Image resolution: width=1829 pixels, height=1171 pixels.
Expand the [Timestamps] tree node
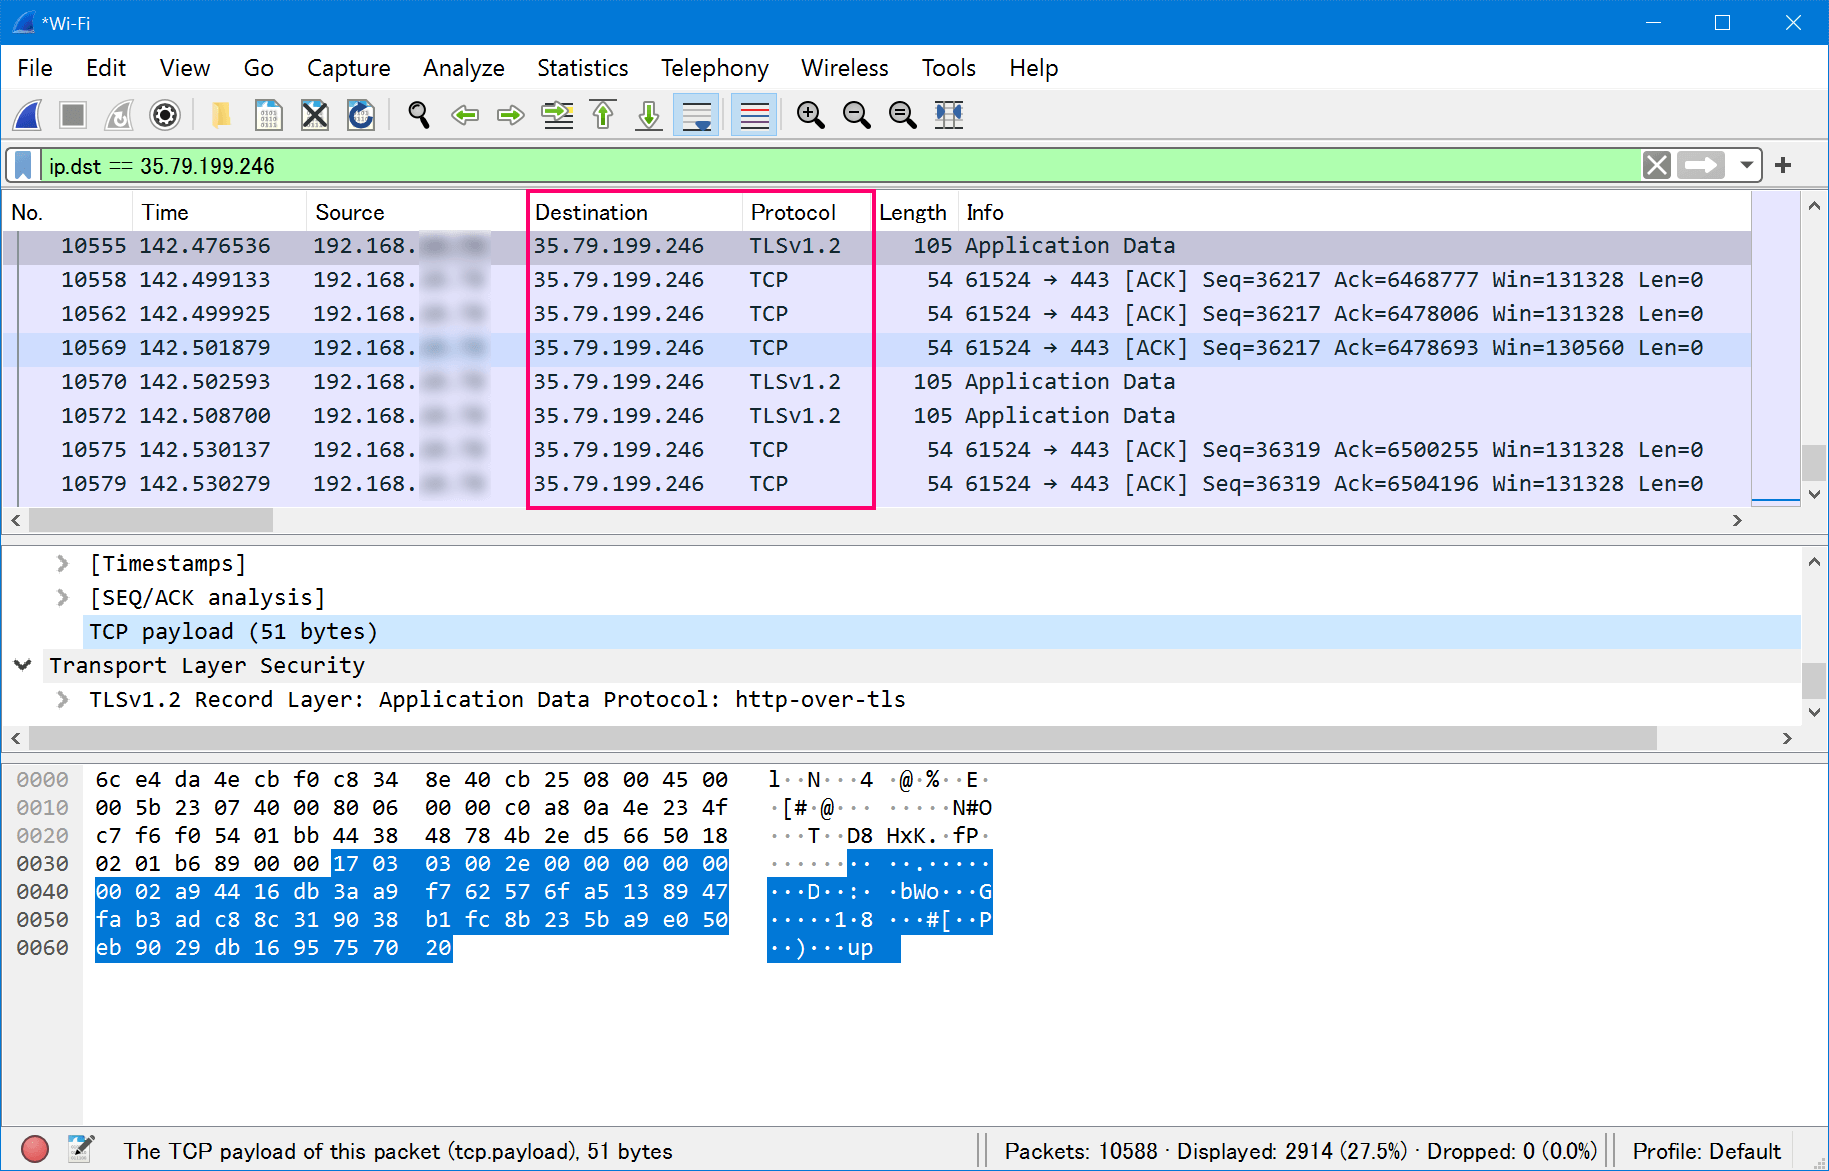[63, 564]
